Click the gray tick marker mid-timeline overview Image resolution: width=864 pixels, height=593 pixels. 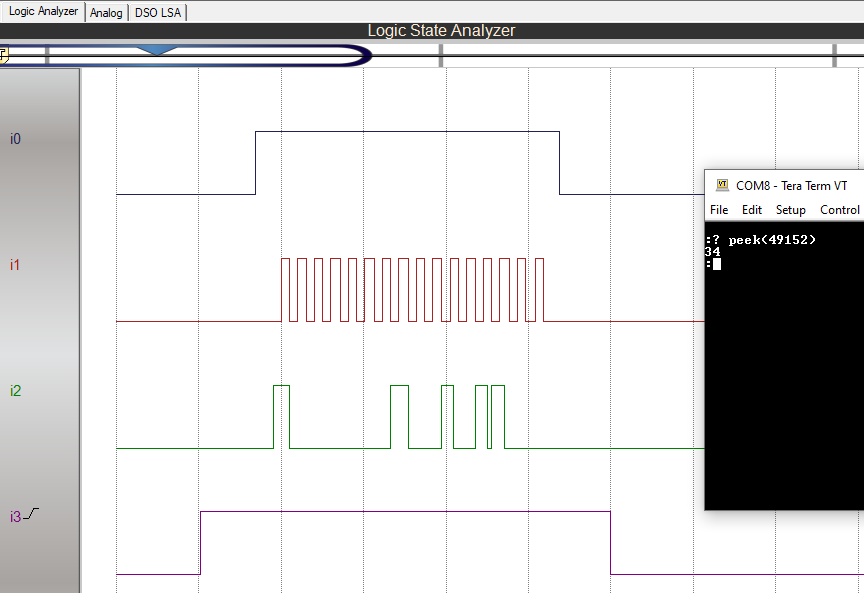tap(441, 56)
